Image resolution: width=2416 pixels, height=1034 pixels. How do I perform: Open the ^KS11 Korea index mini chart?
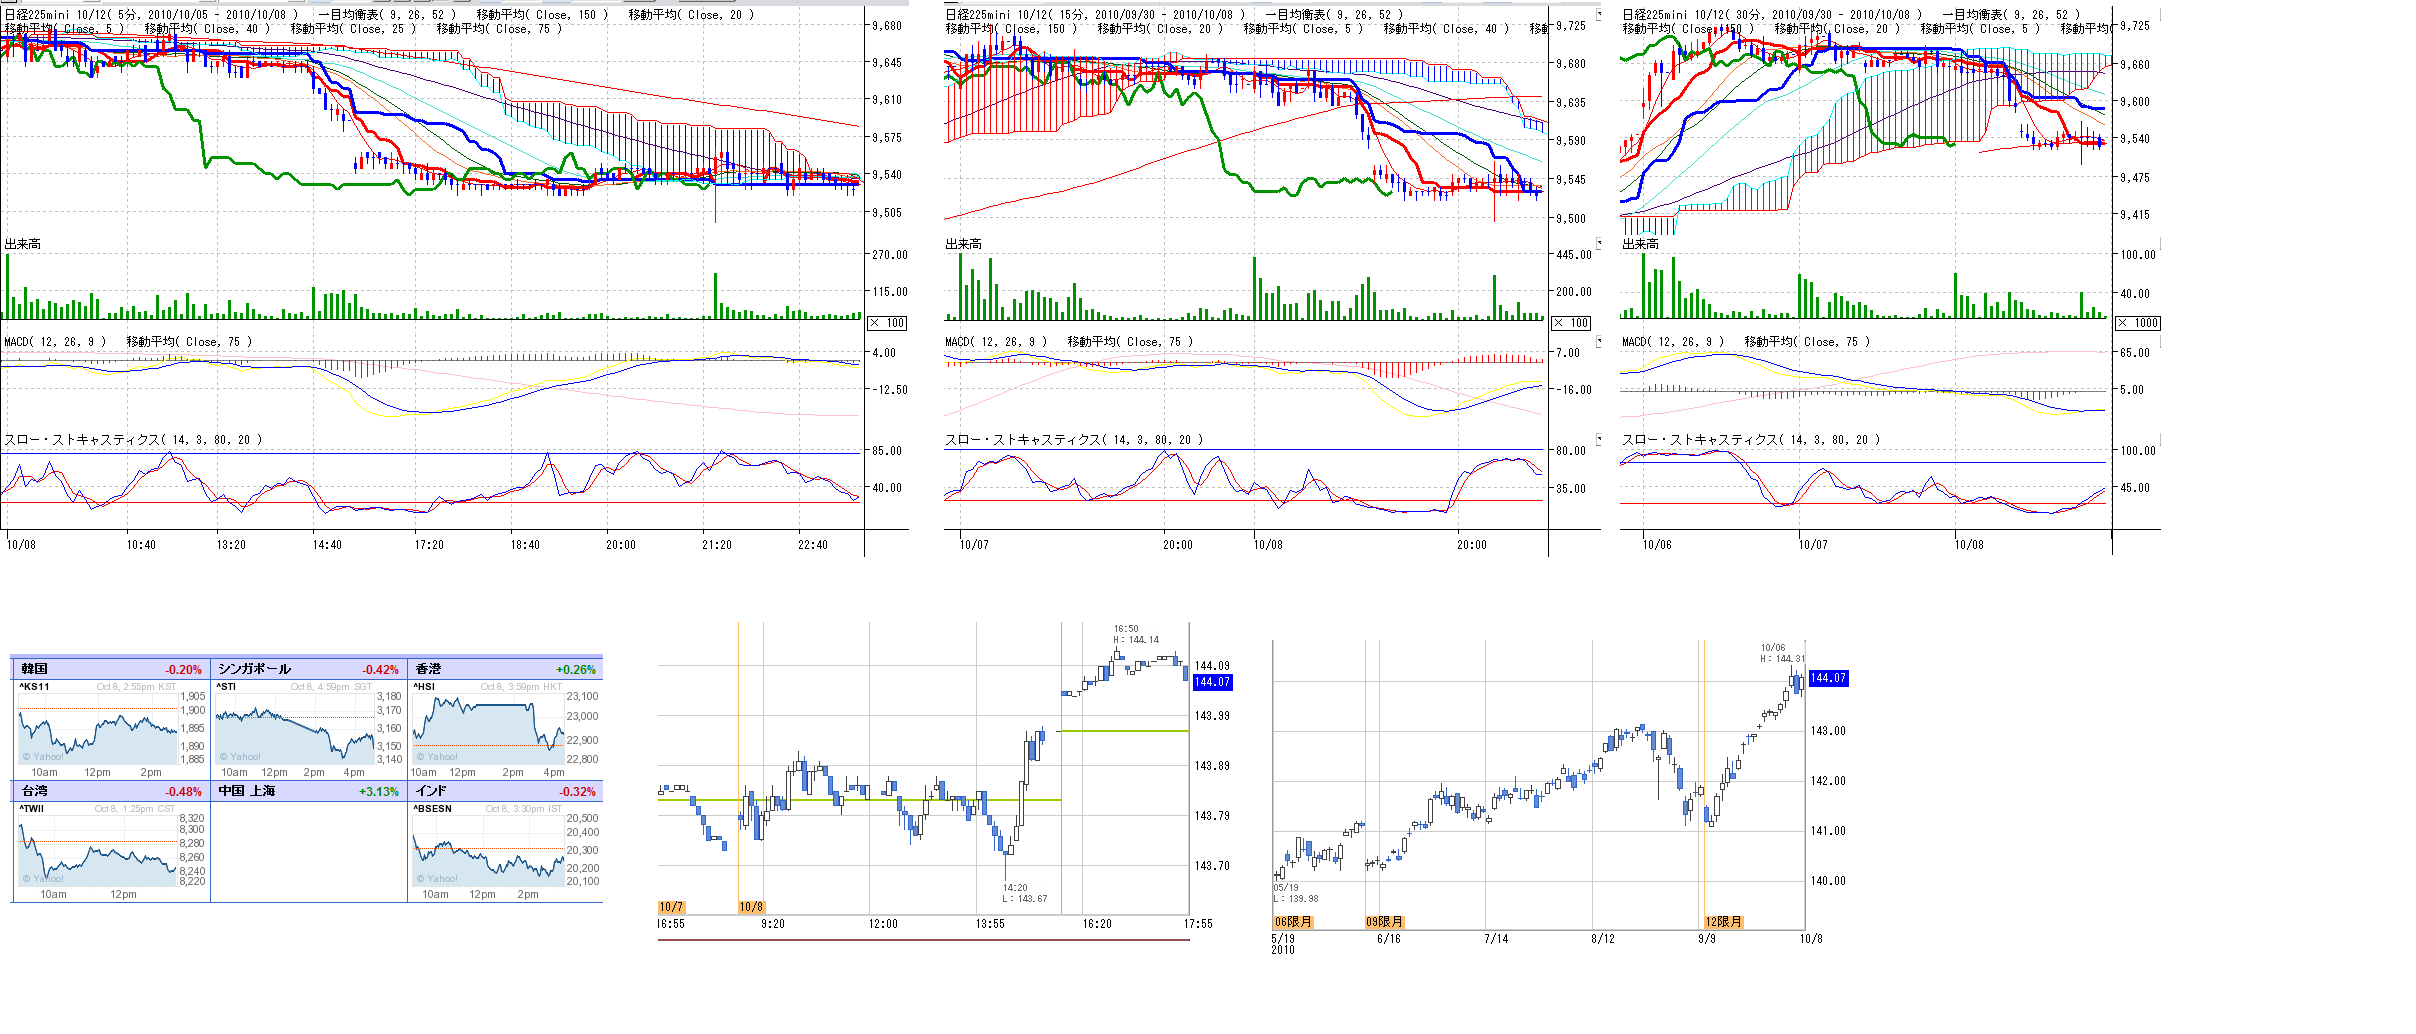(x=98, y=728)
